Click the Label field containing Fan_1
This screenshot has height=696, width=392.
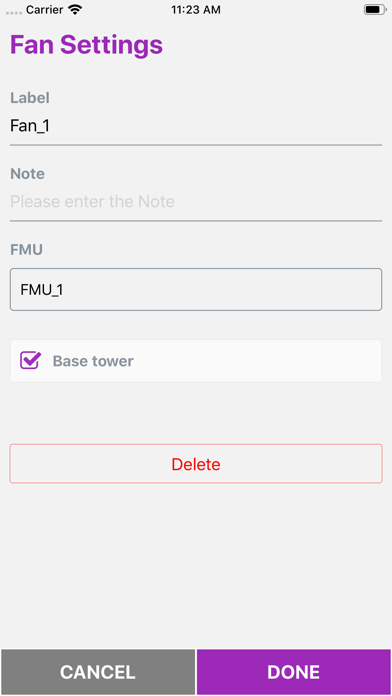pyautogui.click(x=196, y=126)
